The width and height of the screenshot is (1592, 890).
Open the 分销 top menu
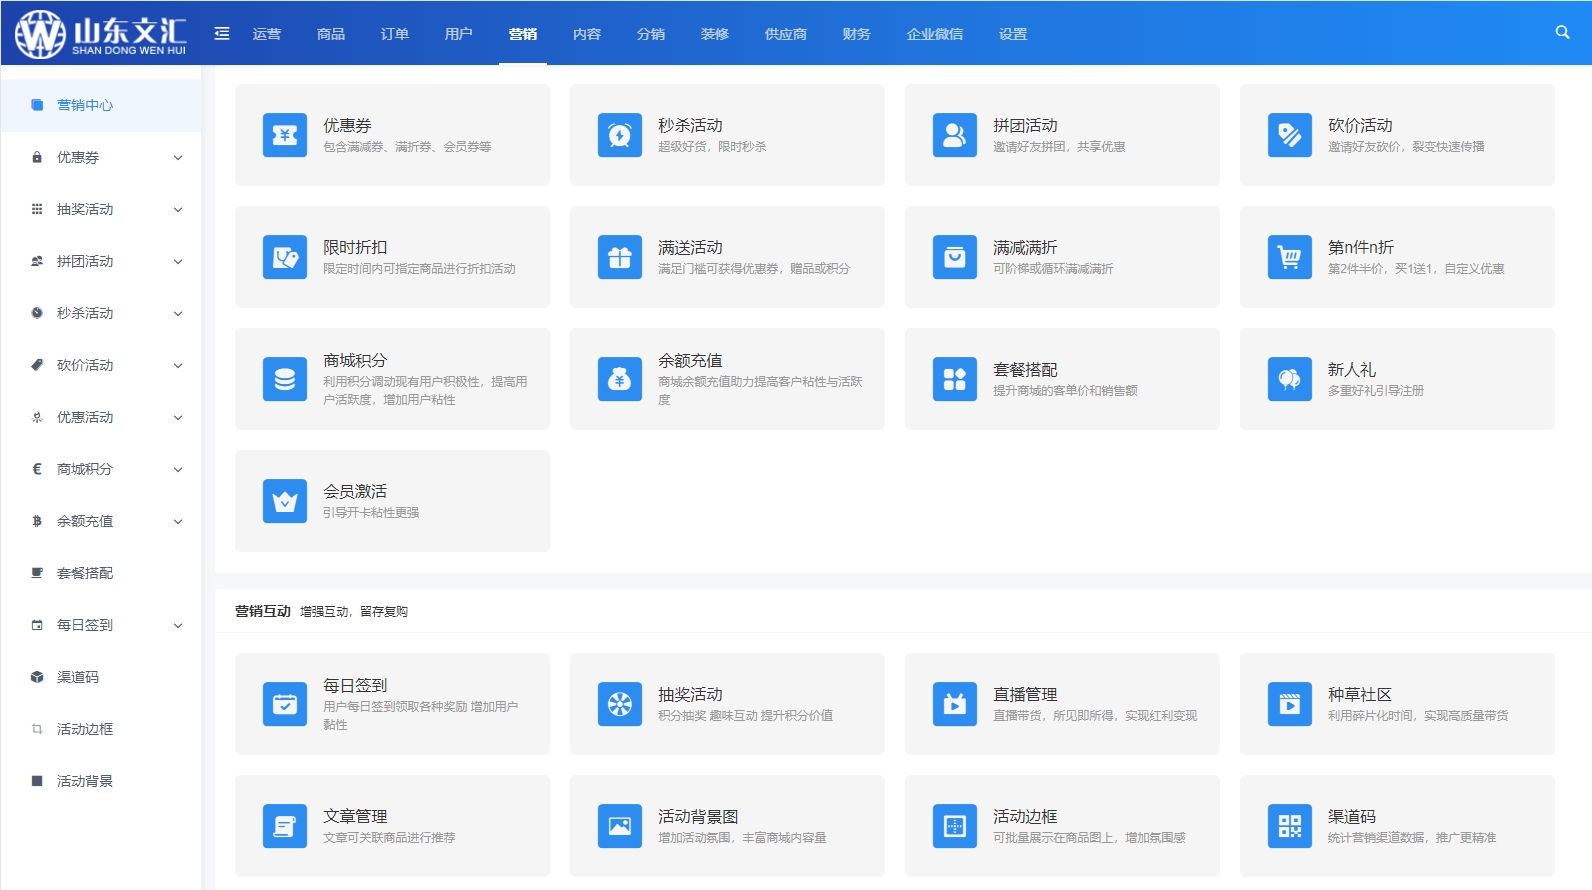tap(651, 34)
